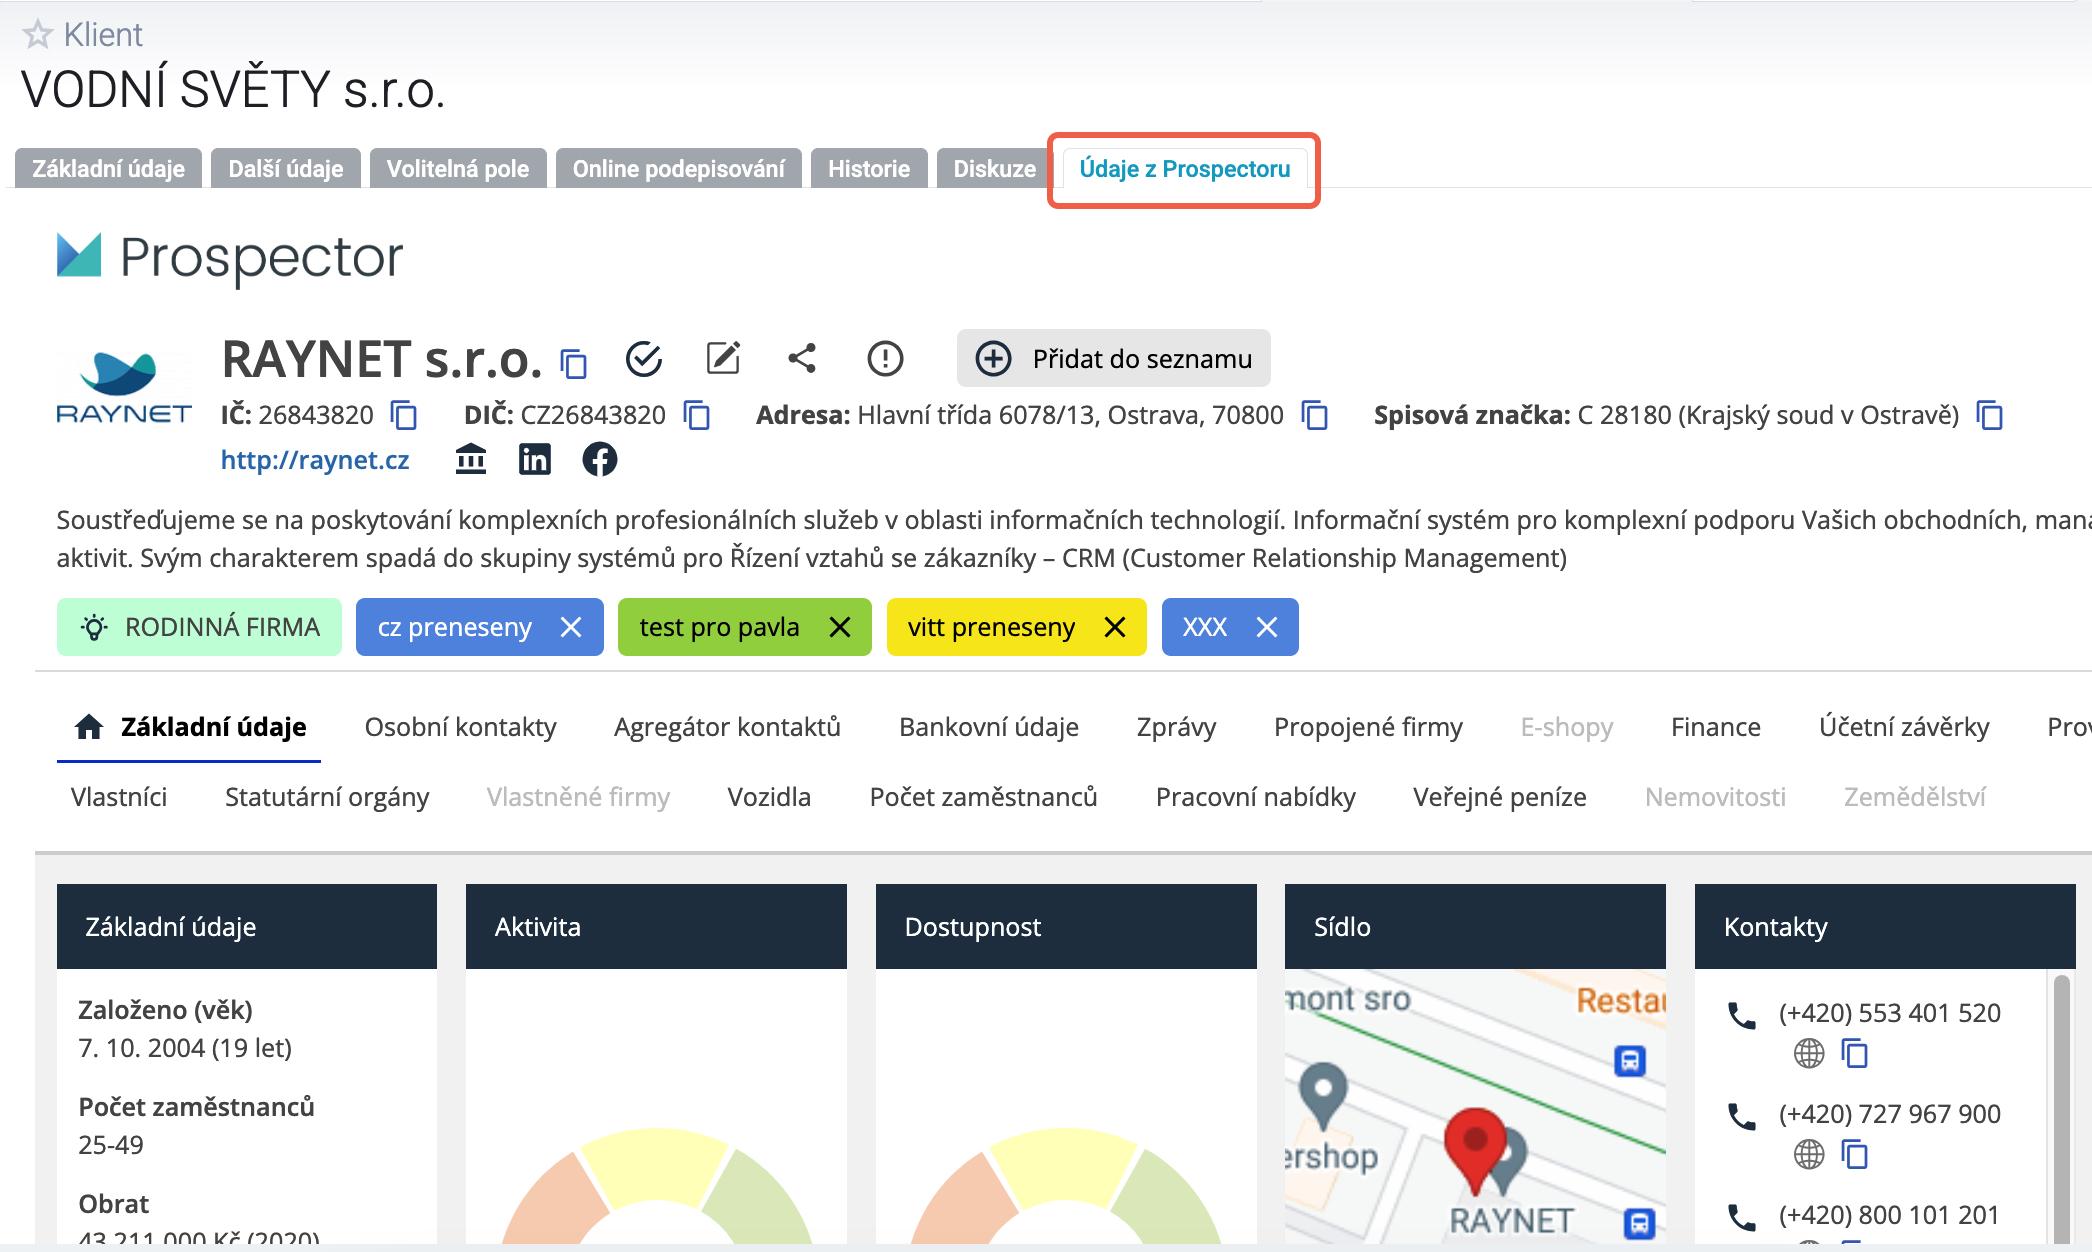Open the Vozidla section
The height and width of the screenshot is (1252, 2092).
[769, 797]
